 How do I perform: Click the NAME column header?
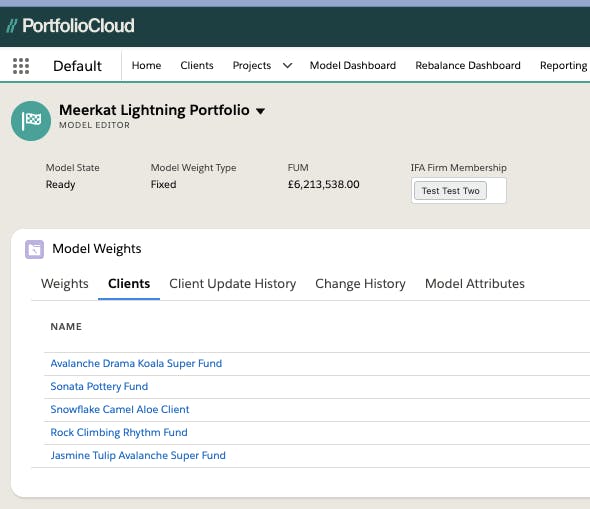(66, 327)
